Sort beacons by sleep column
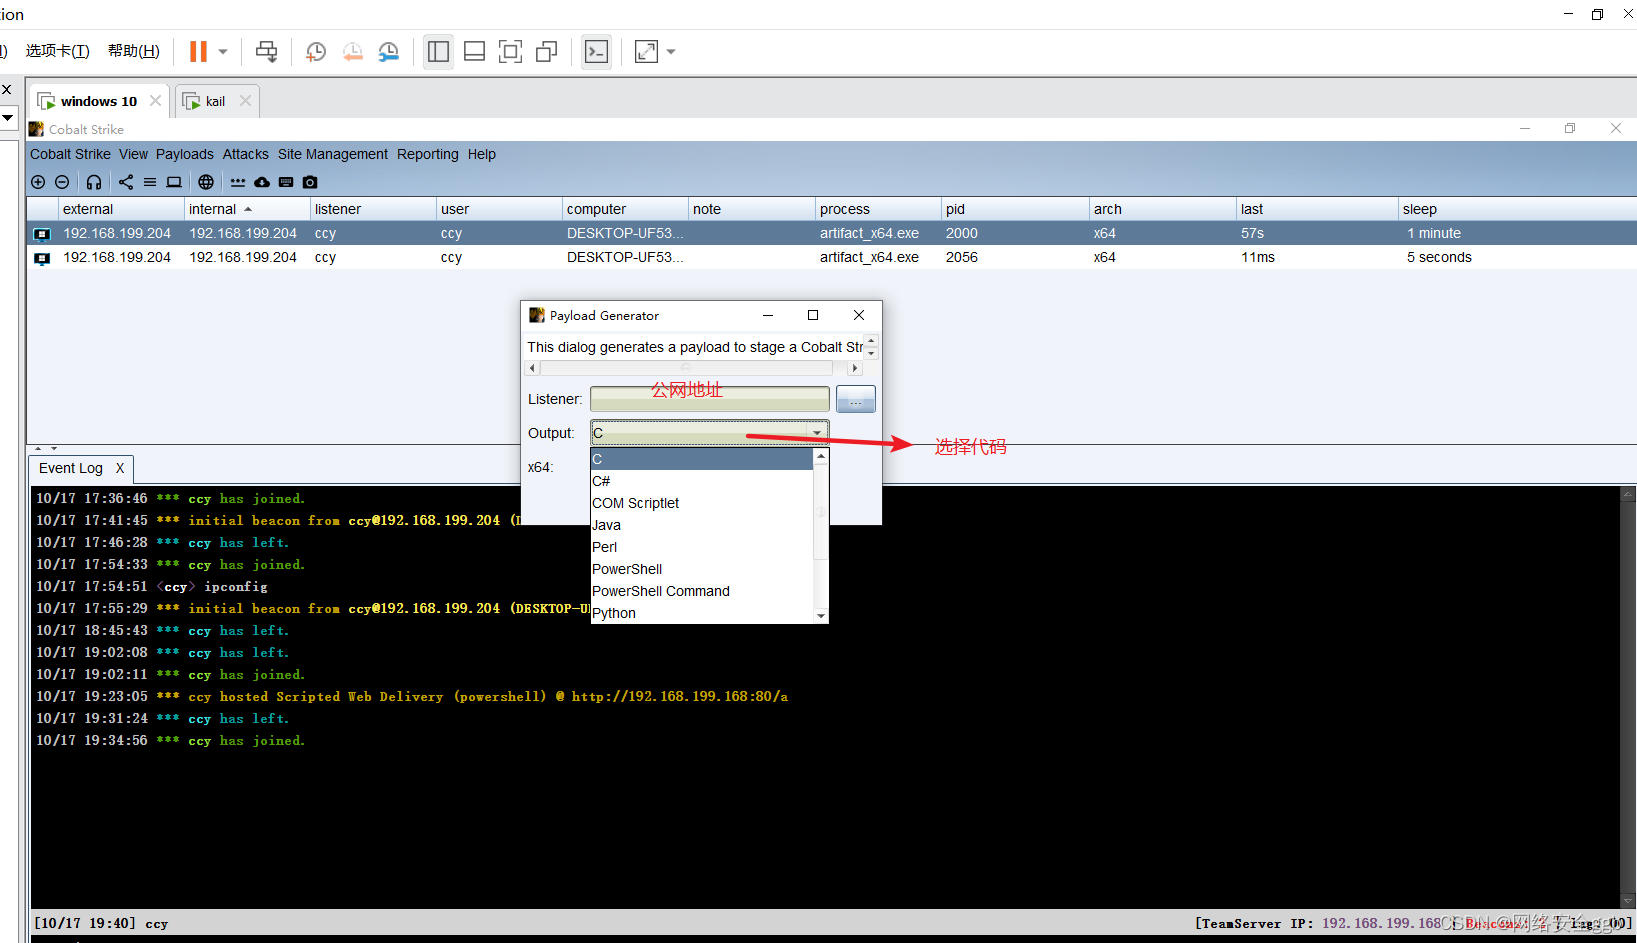Viewport: 1637px width, 943px height. coord(1517,209)
